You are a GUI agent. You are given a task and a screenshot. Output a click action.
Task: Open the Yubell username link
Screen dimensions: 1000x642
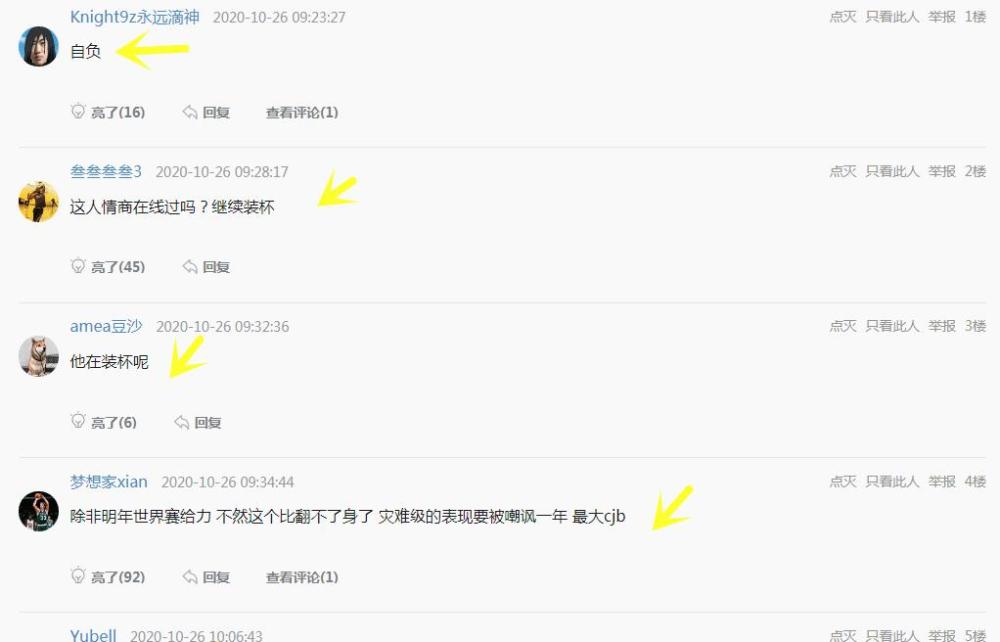pos(93,635)
